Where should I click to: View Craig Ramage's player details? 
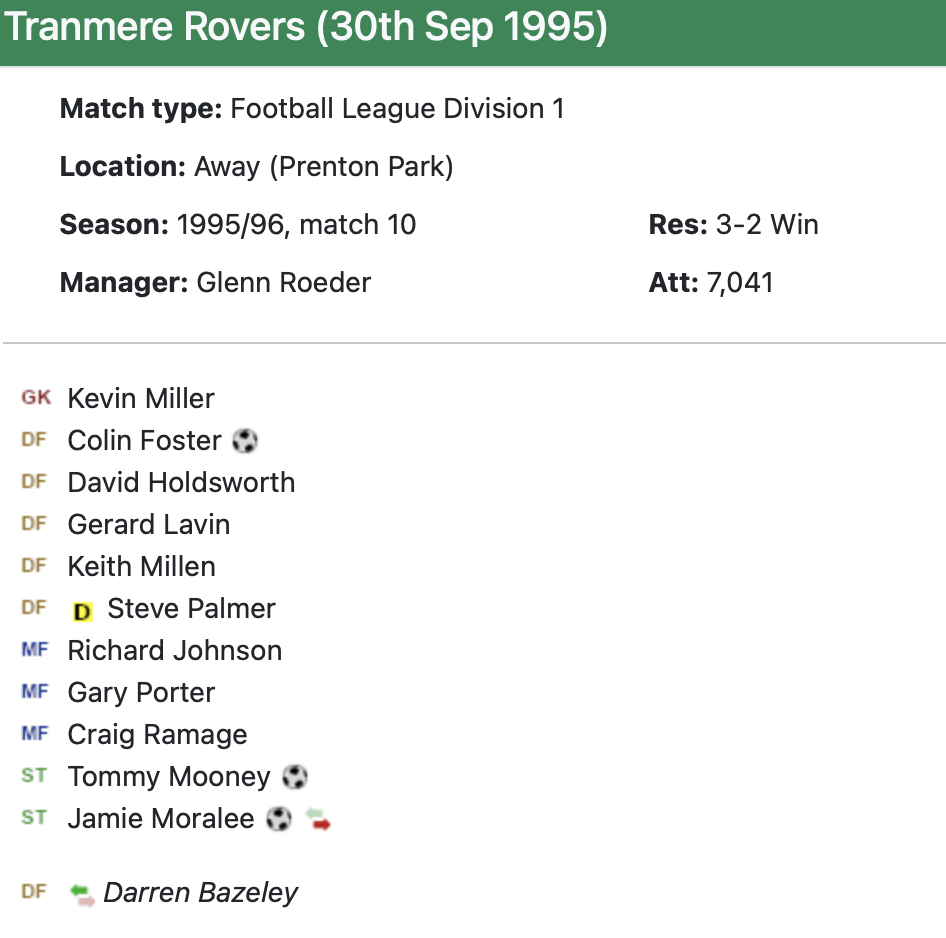coord(157,735)
